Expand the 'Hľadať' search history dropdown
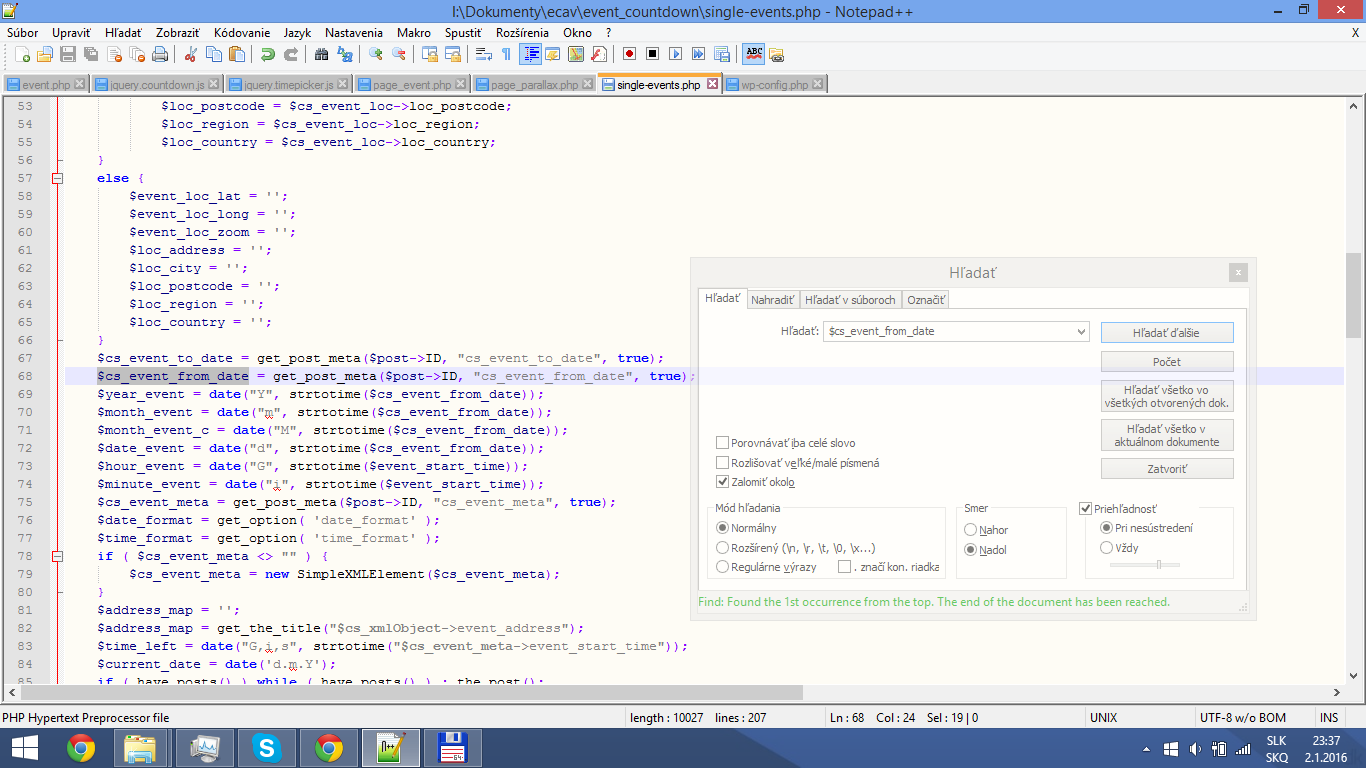Viewport: 1366px width, 768px height. point(1081,331)
